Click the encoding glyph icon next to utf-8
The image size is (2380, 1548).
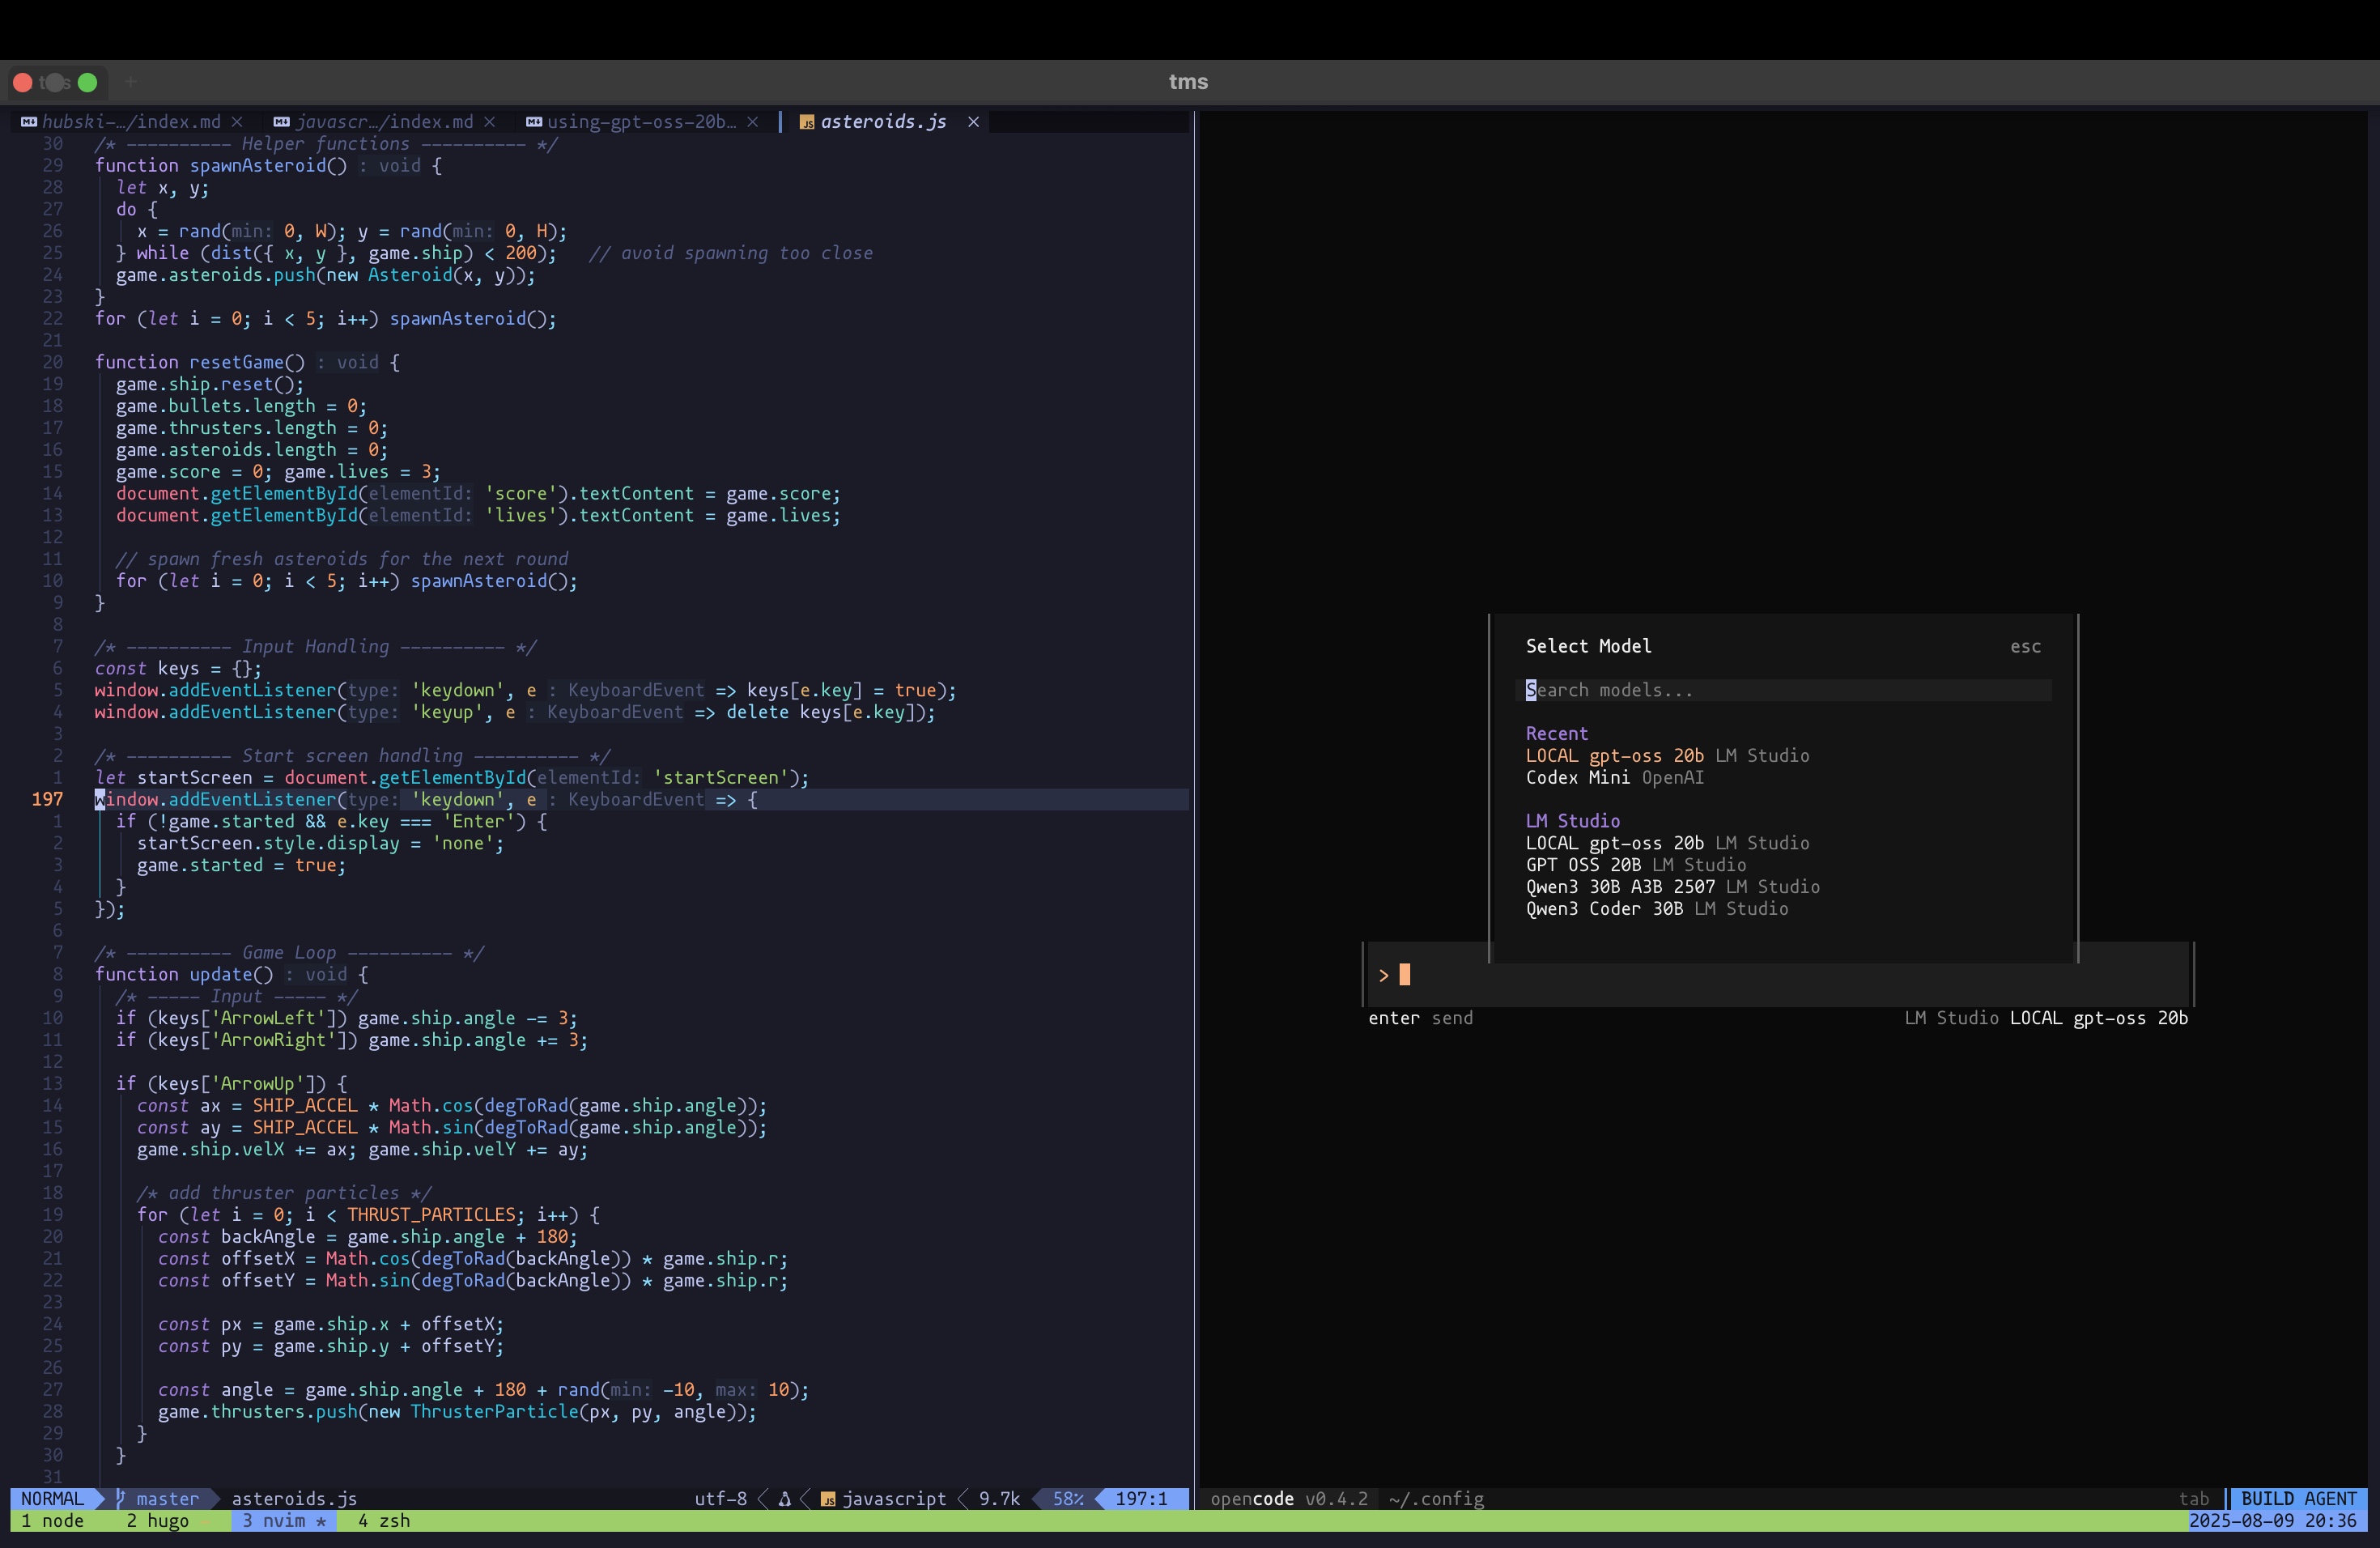784,1499
